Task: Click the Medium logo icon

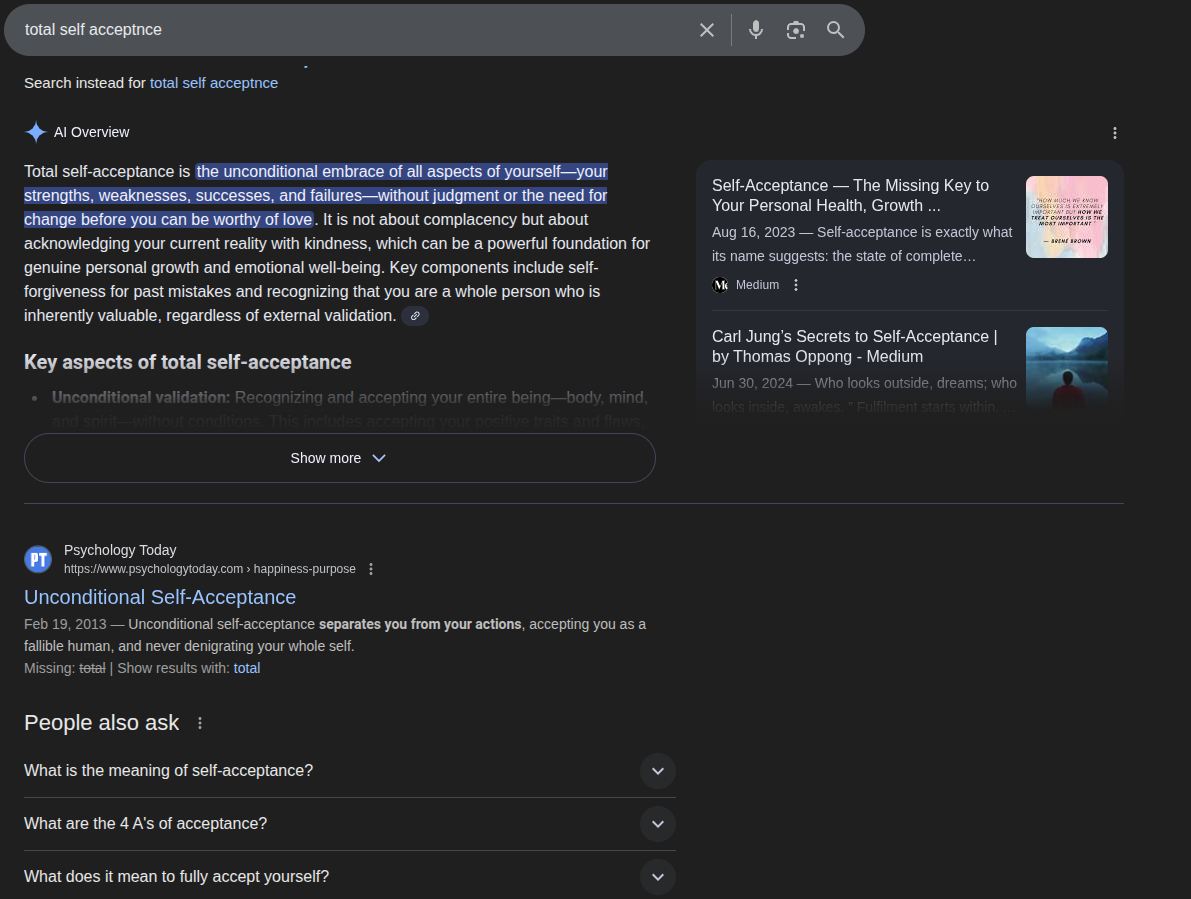Action: point(720,285)
